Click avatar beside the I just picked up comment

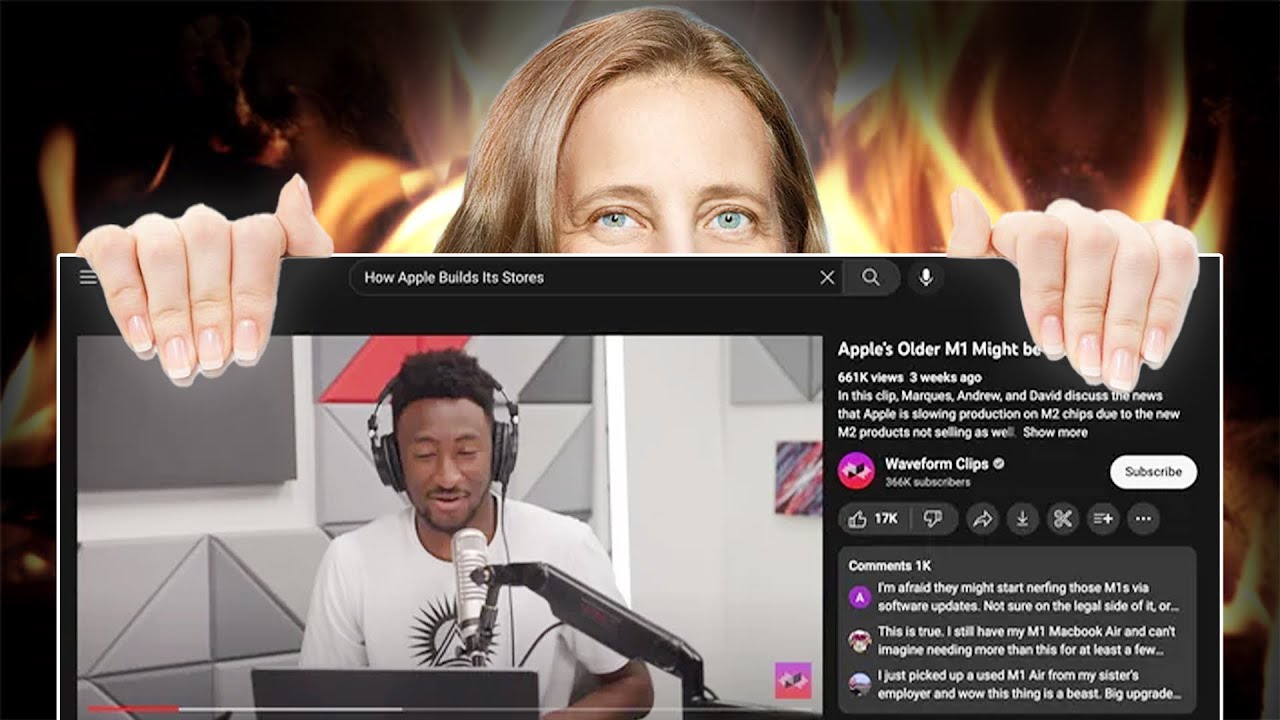[859, 684]
